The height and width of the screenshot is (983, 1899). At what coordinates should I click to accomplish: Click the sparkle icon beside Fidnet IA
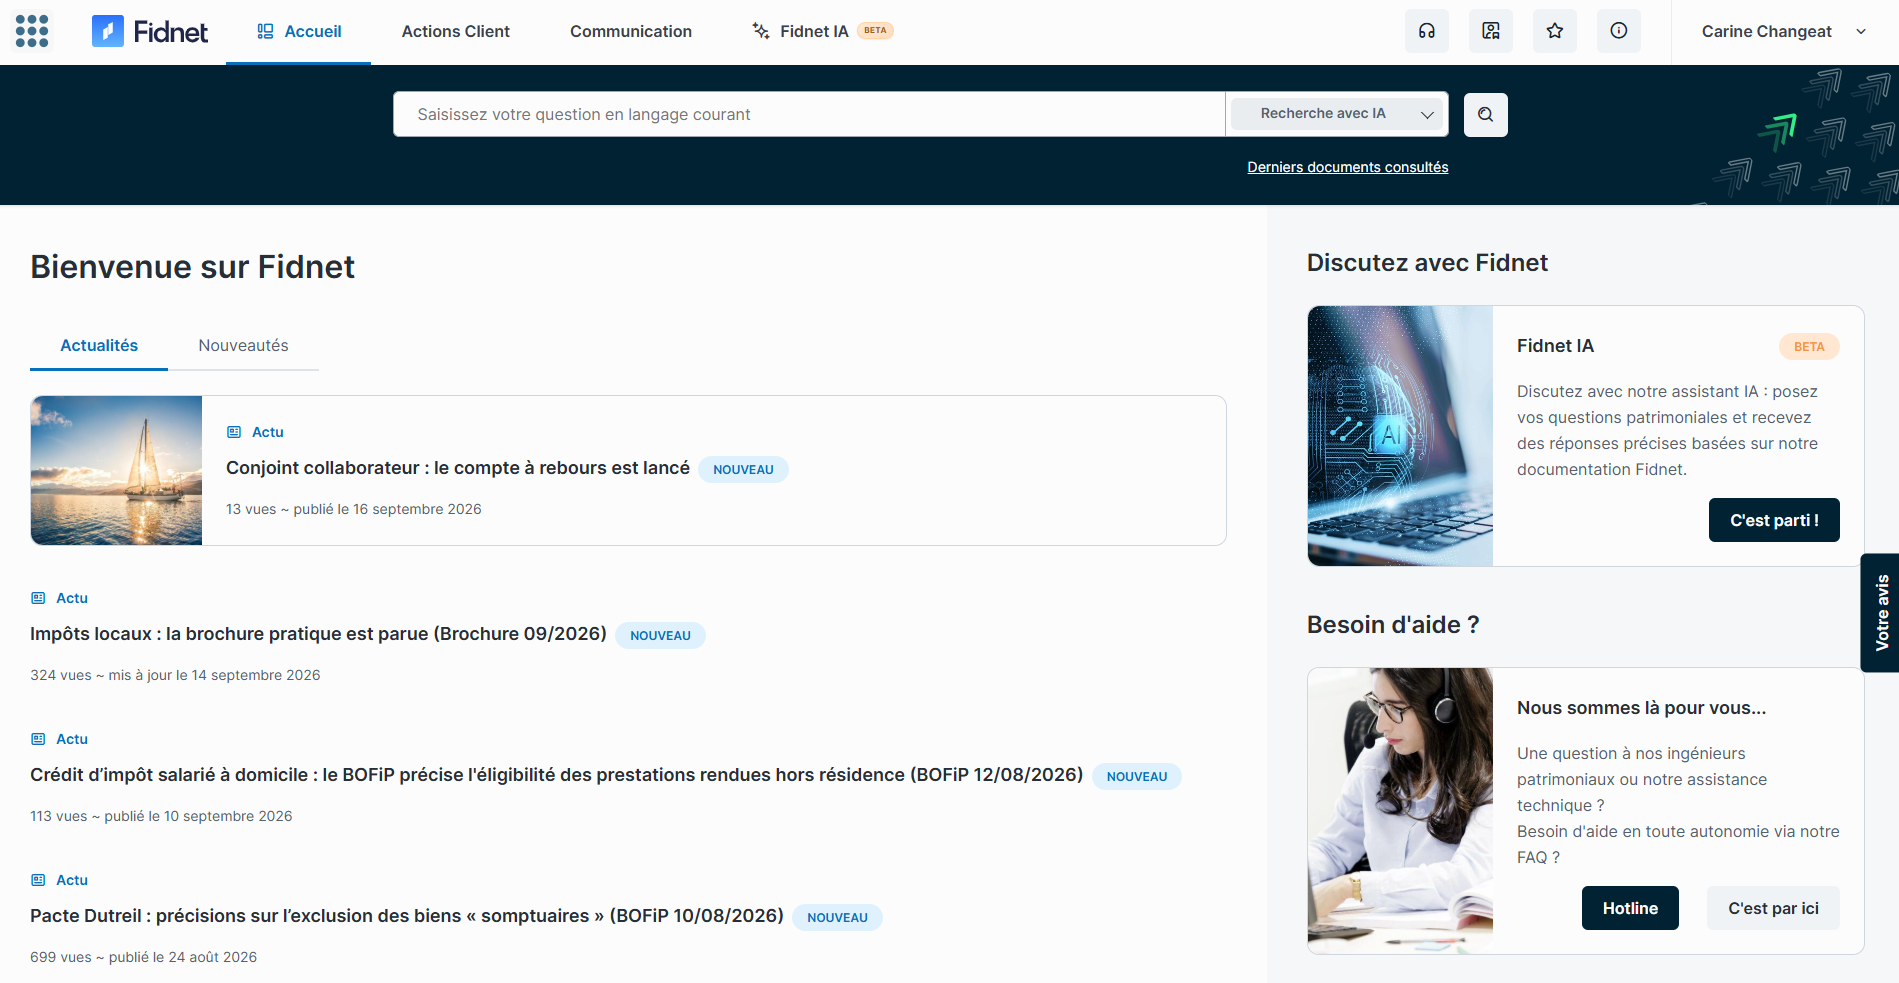click(761, 31)
